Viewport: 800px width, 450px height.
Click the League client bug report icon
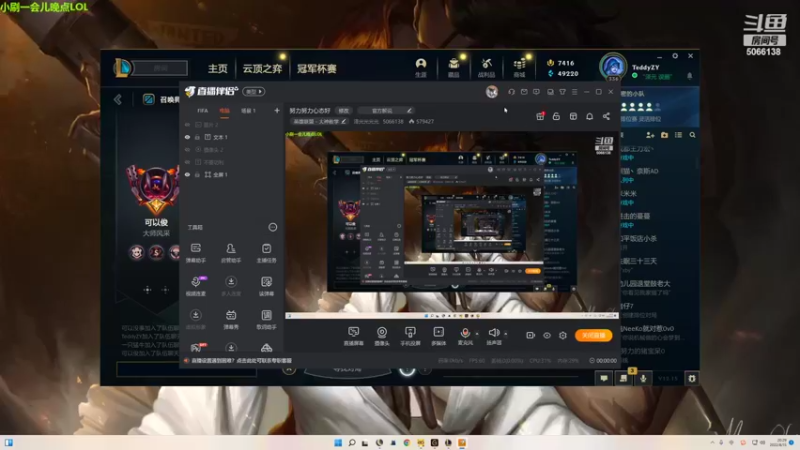[692, 378]
